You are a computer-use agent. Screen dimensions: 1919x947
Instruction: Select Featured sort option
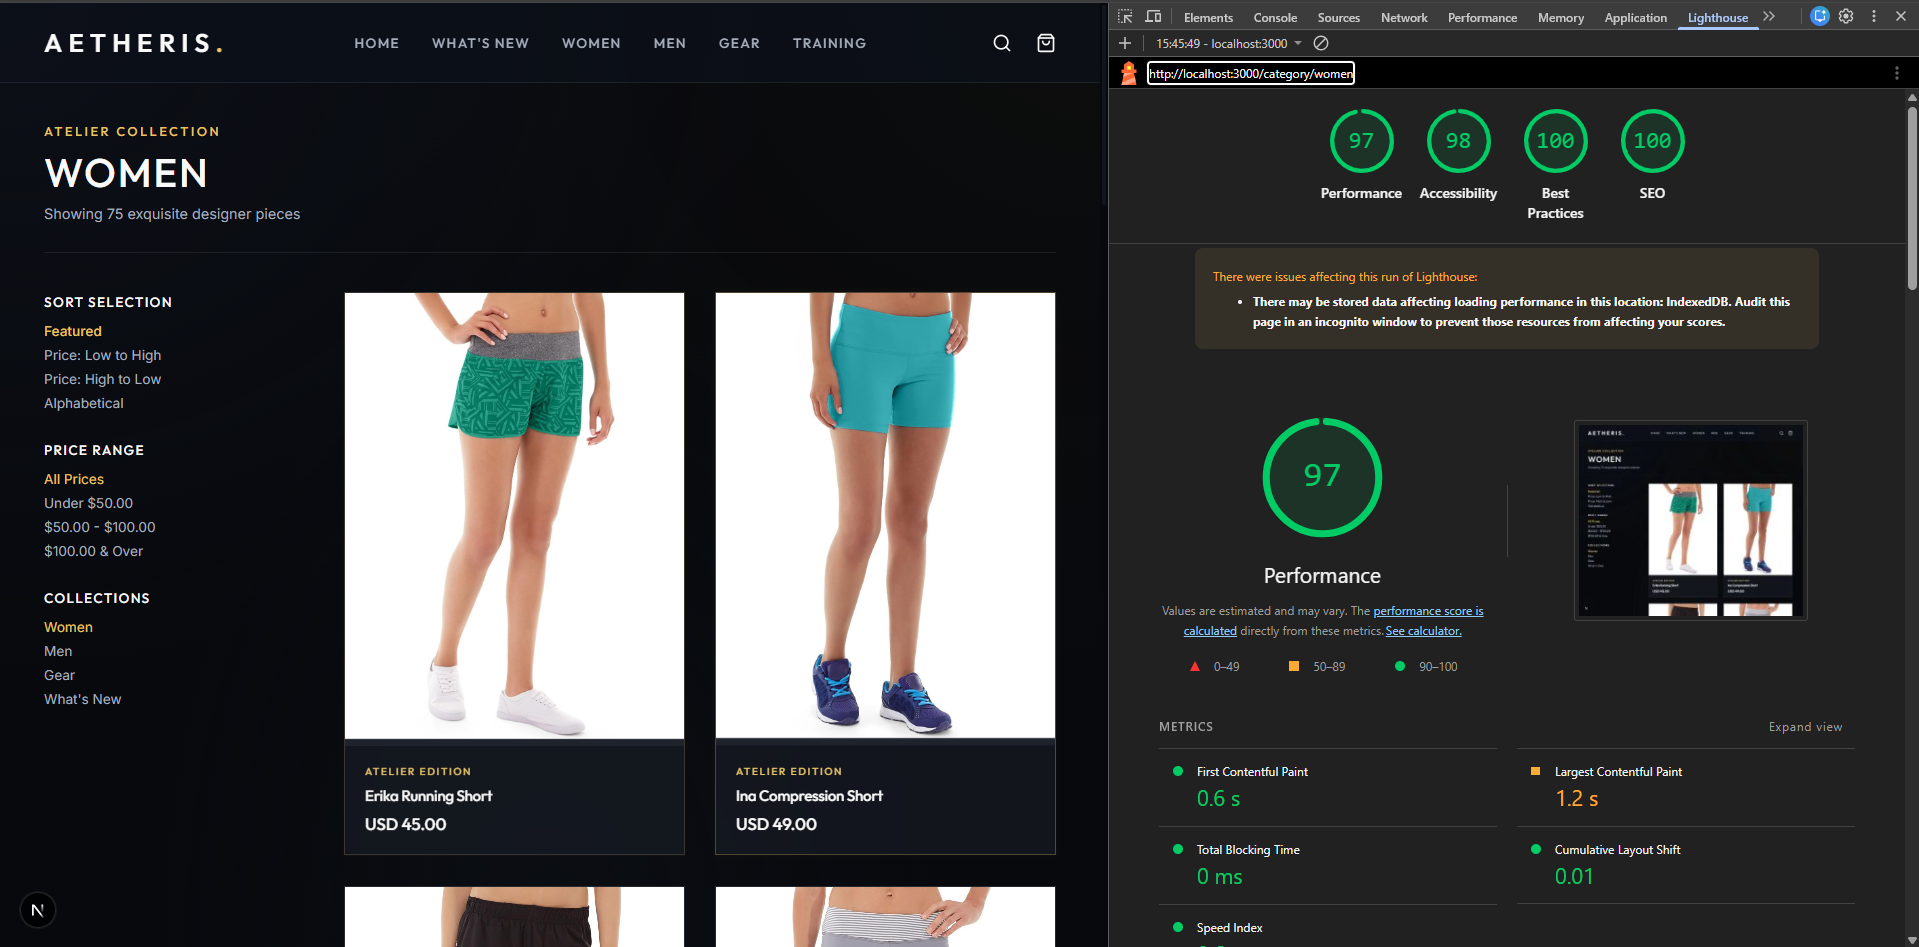coord(73,331)
